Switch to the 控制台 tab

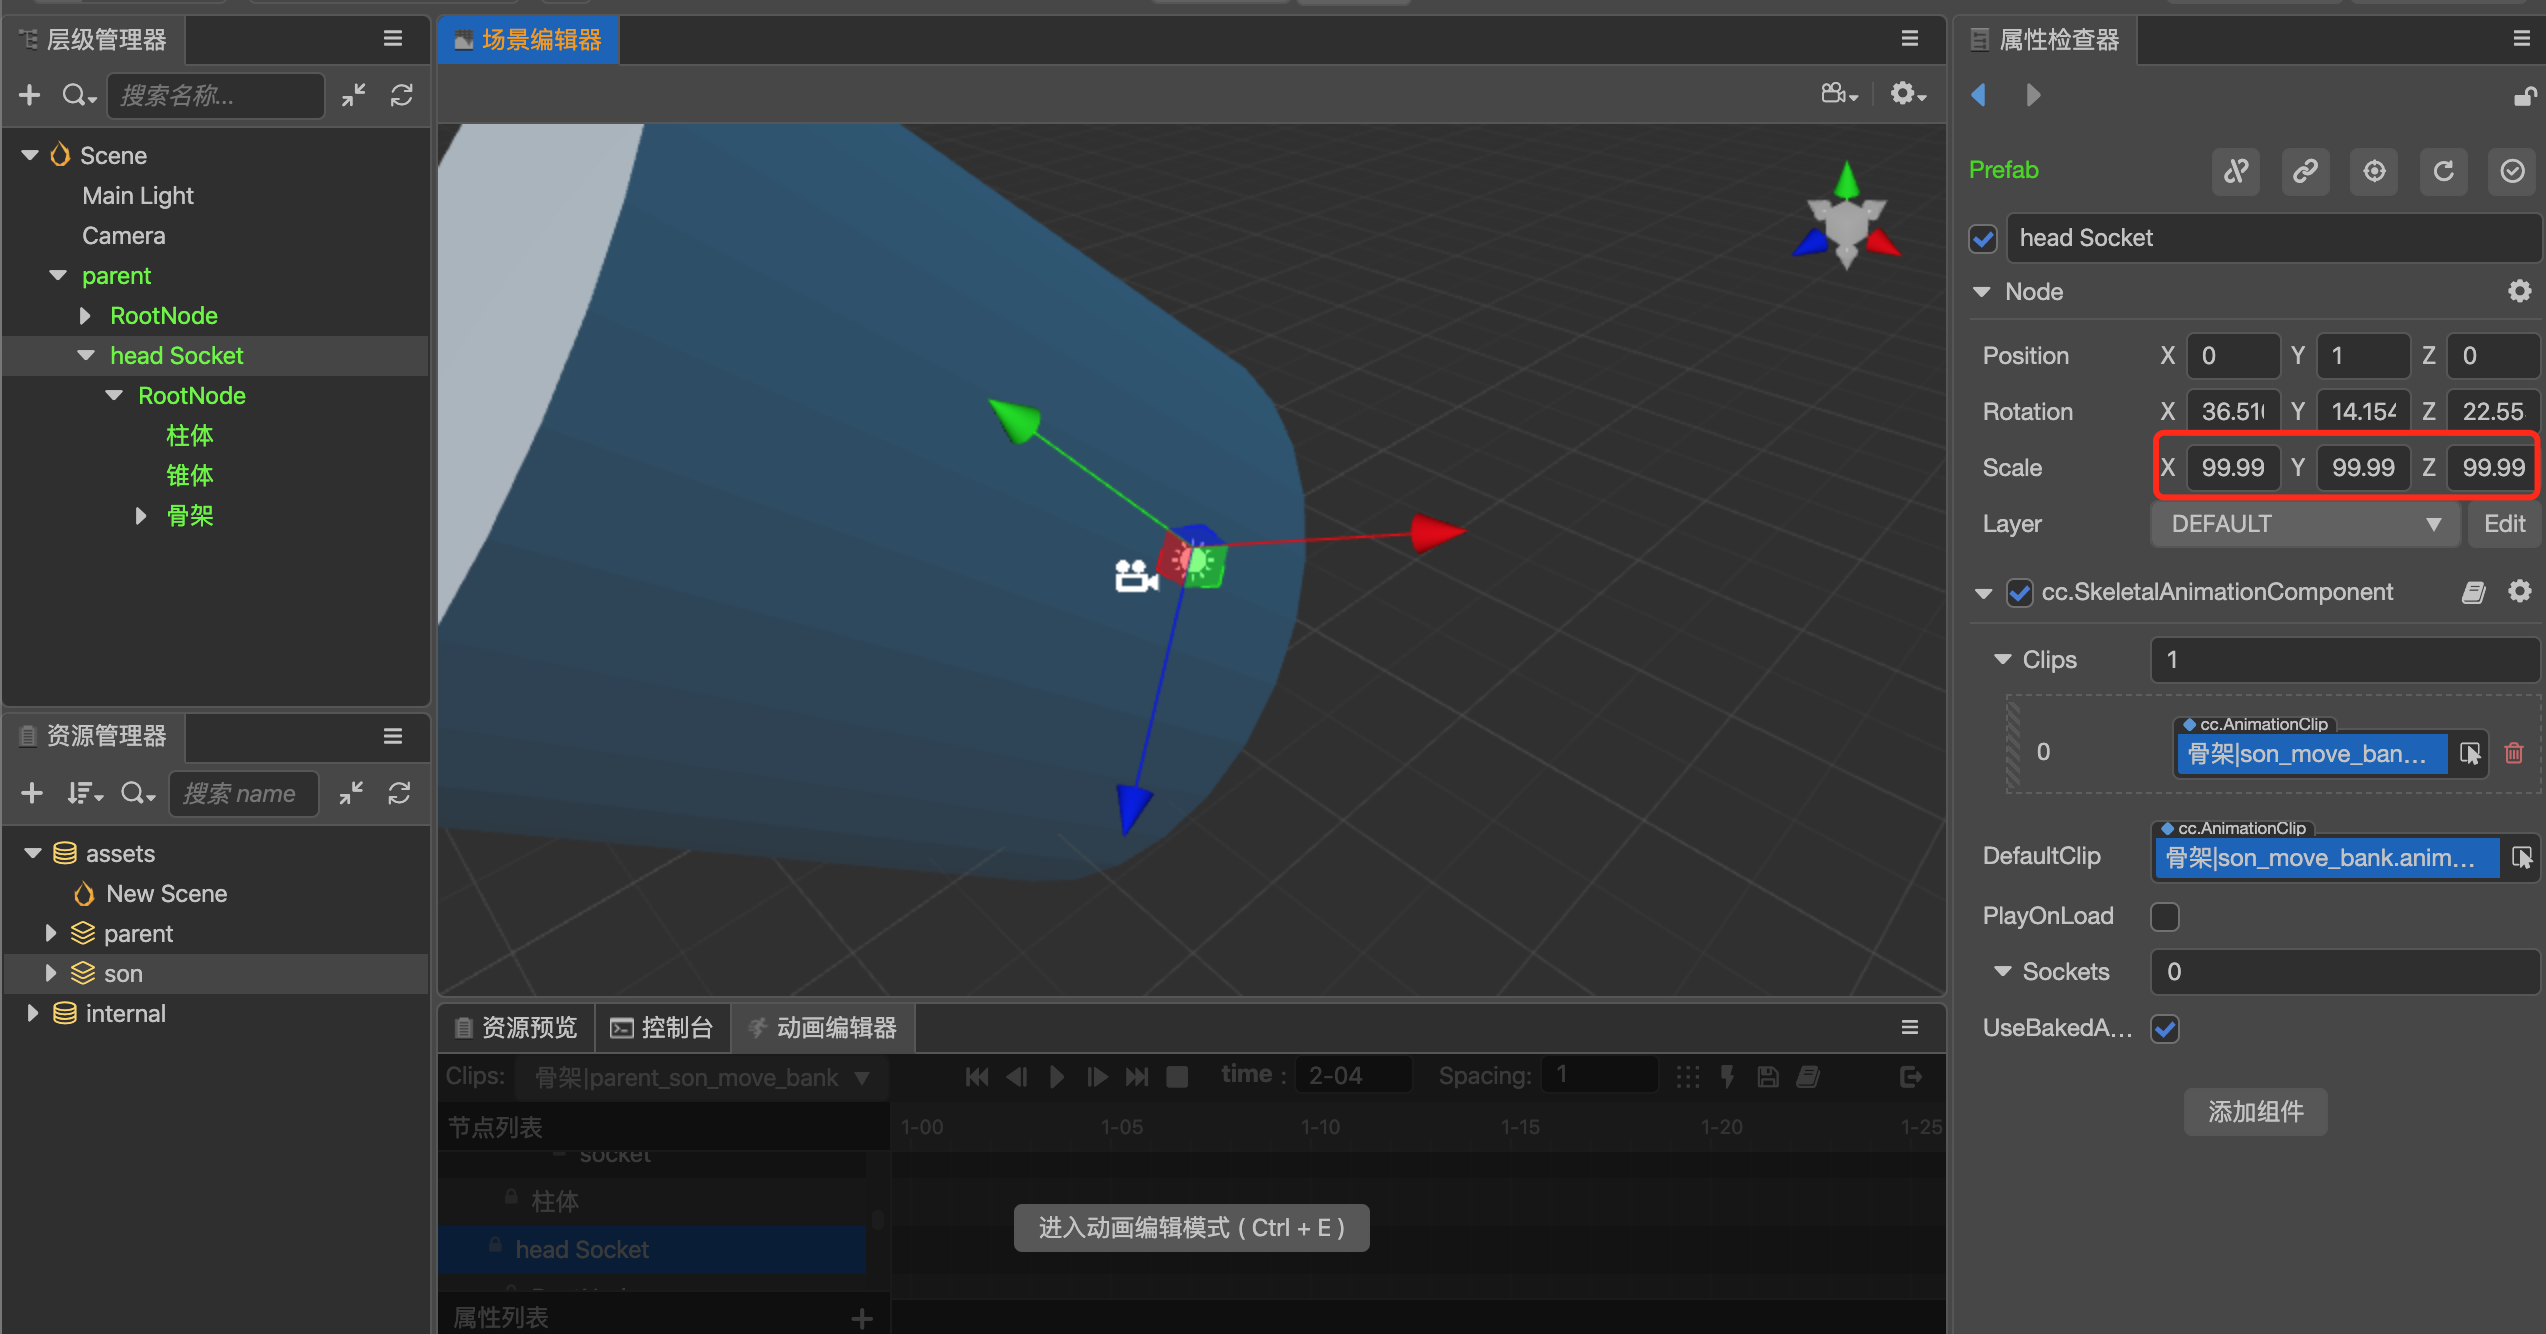[x=662, y=1028]
